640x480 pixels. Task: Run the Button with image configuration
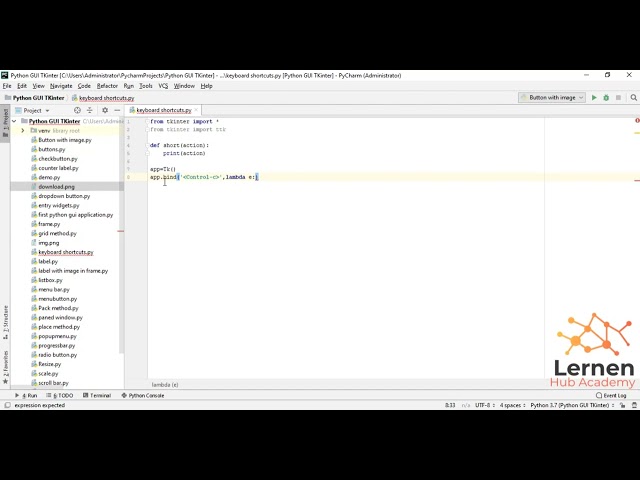pos(594,98)
